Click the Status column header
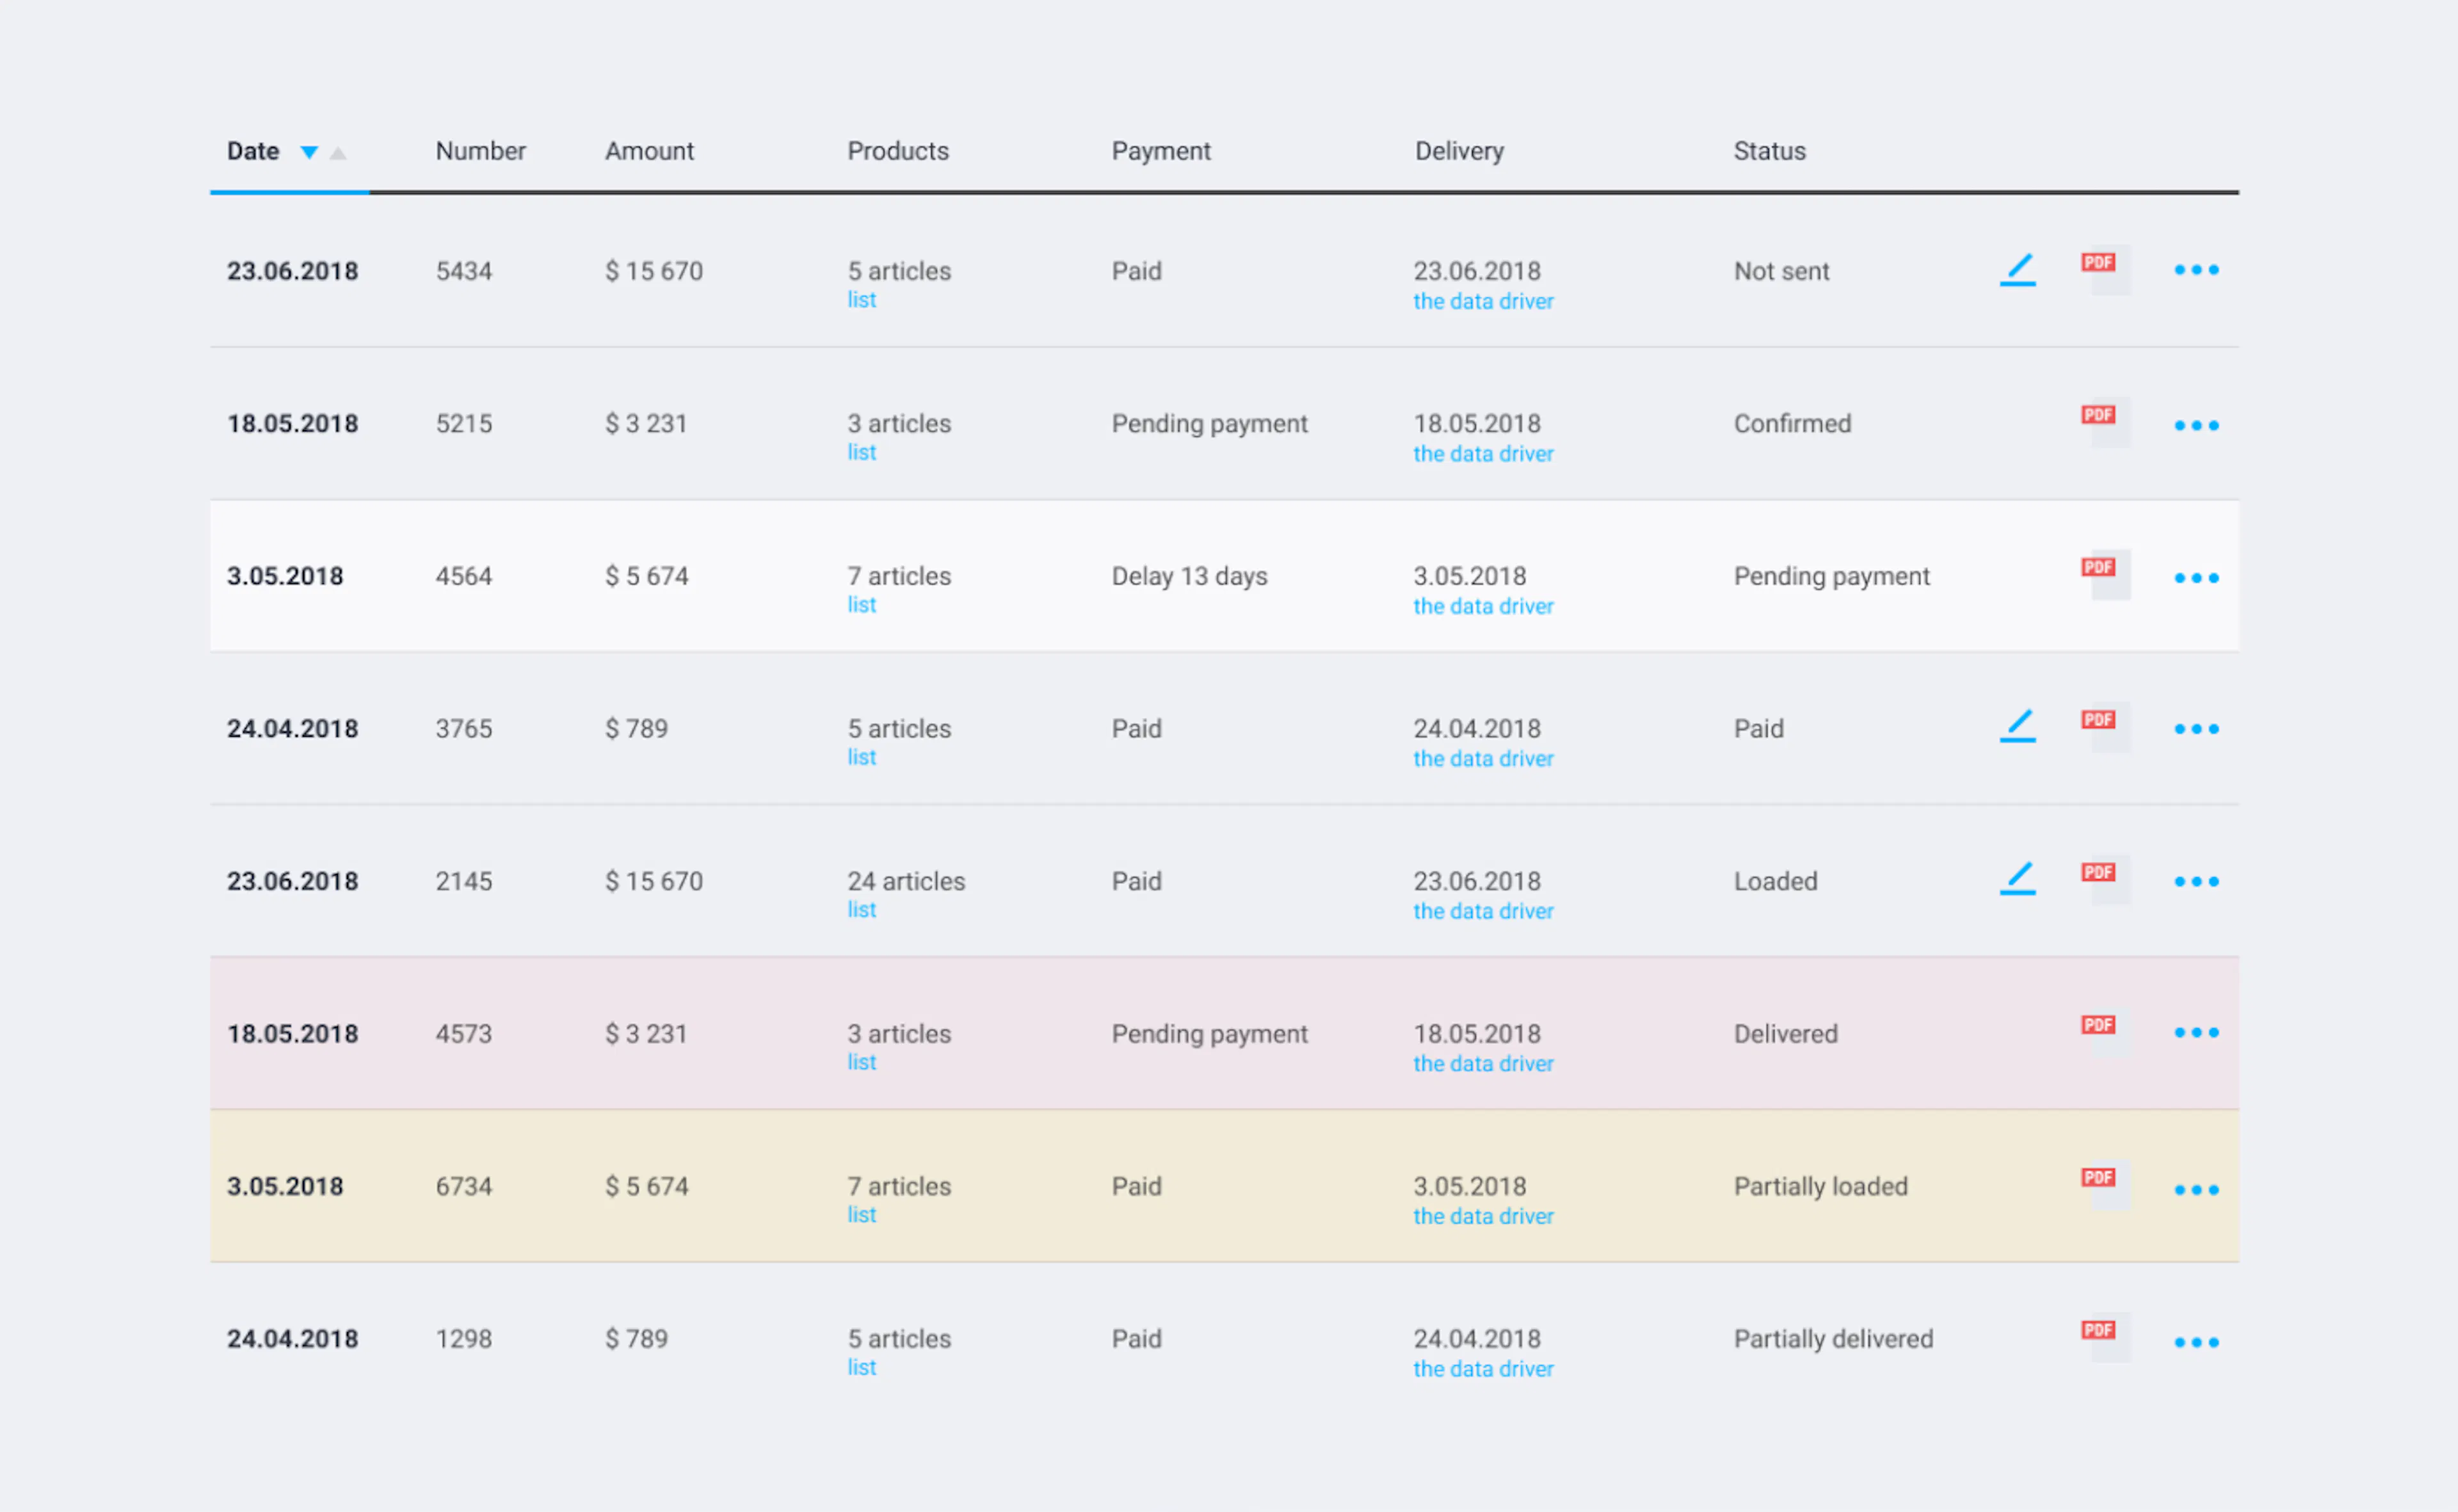The image size is (2458, 1512). point(1769,151)
